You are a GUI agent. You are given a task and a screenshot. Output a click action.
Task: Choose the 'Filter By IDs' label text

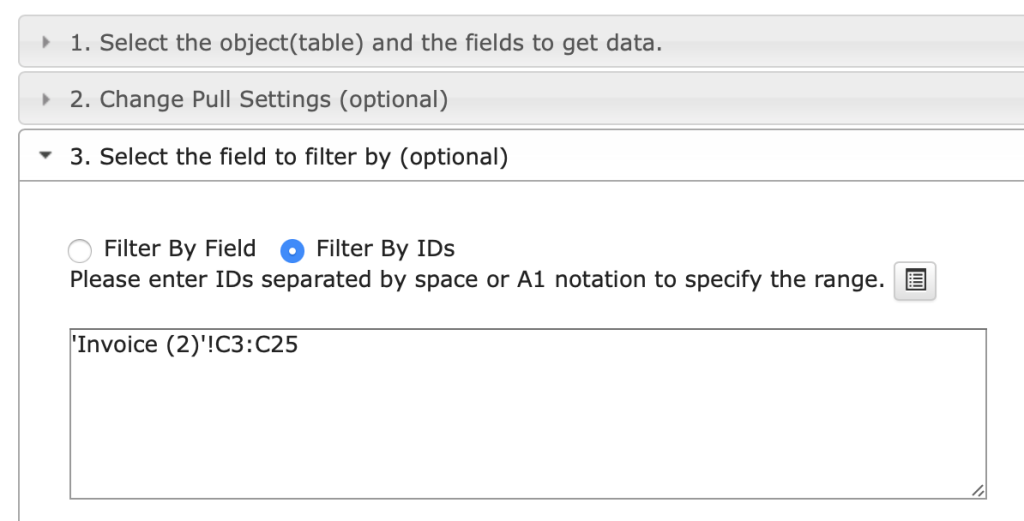pyautogui.click(x=385, y=249)
